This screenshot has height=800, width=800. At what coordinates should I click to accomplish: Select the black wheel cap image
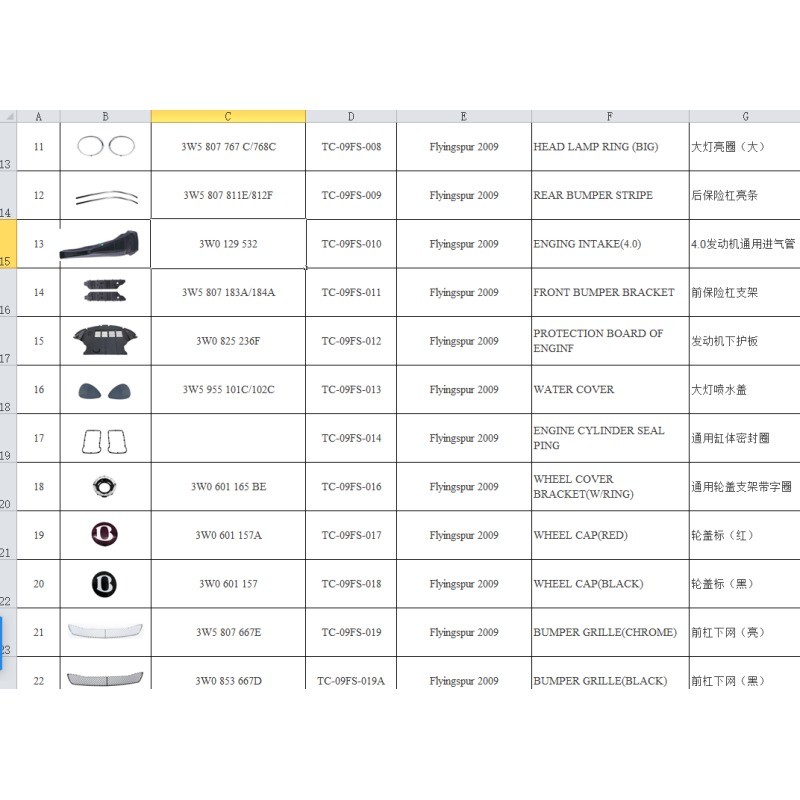pos(105,583)
